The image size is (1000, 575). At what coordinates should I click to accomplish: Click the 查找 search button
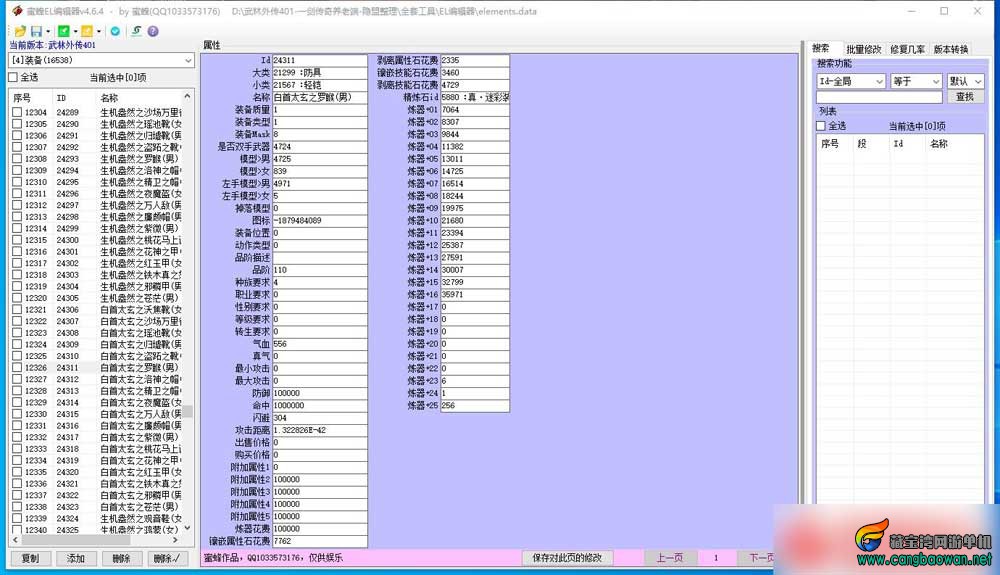965,96
